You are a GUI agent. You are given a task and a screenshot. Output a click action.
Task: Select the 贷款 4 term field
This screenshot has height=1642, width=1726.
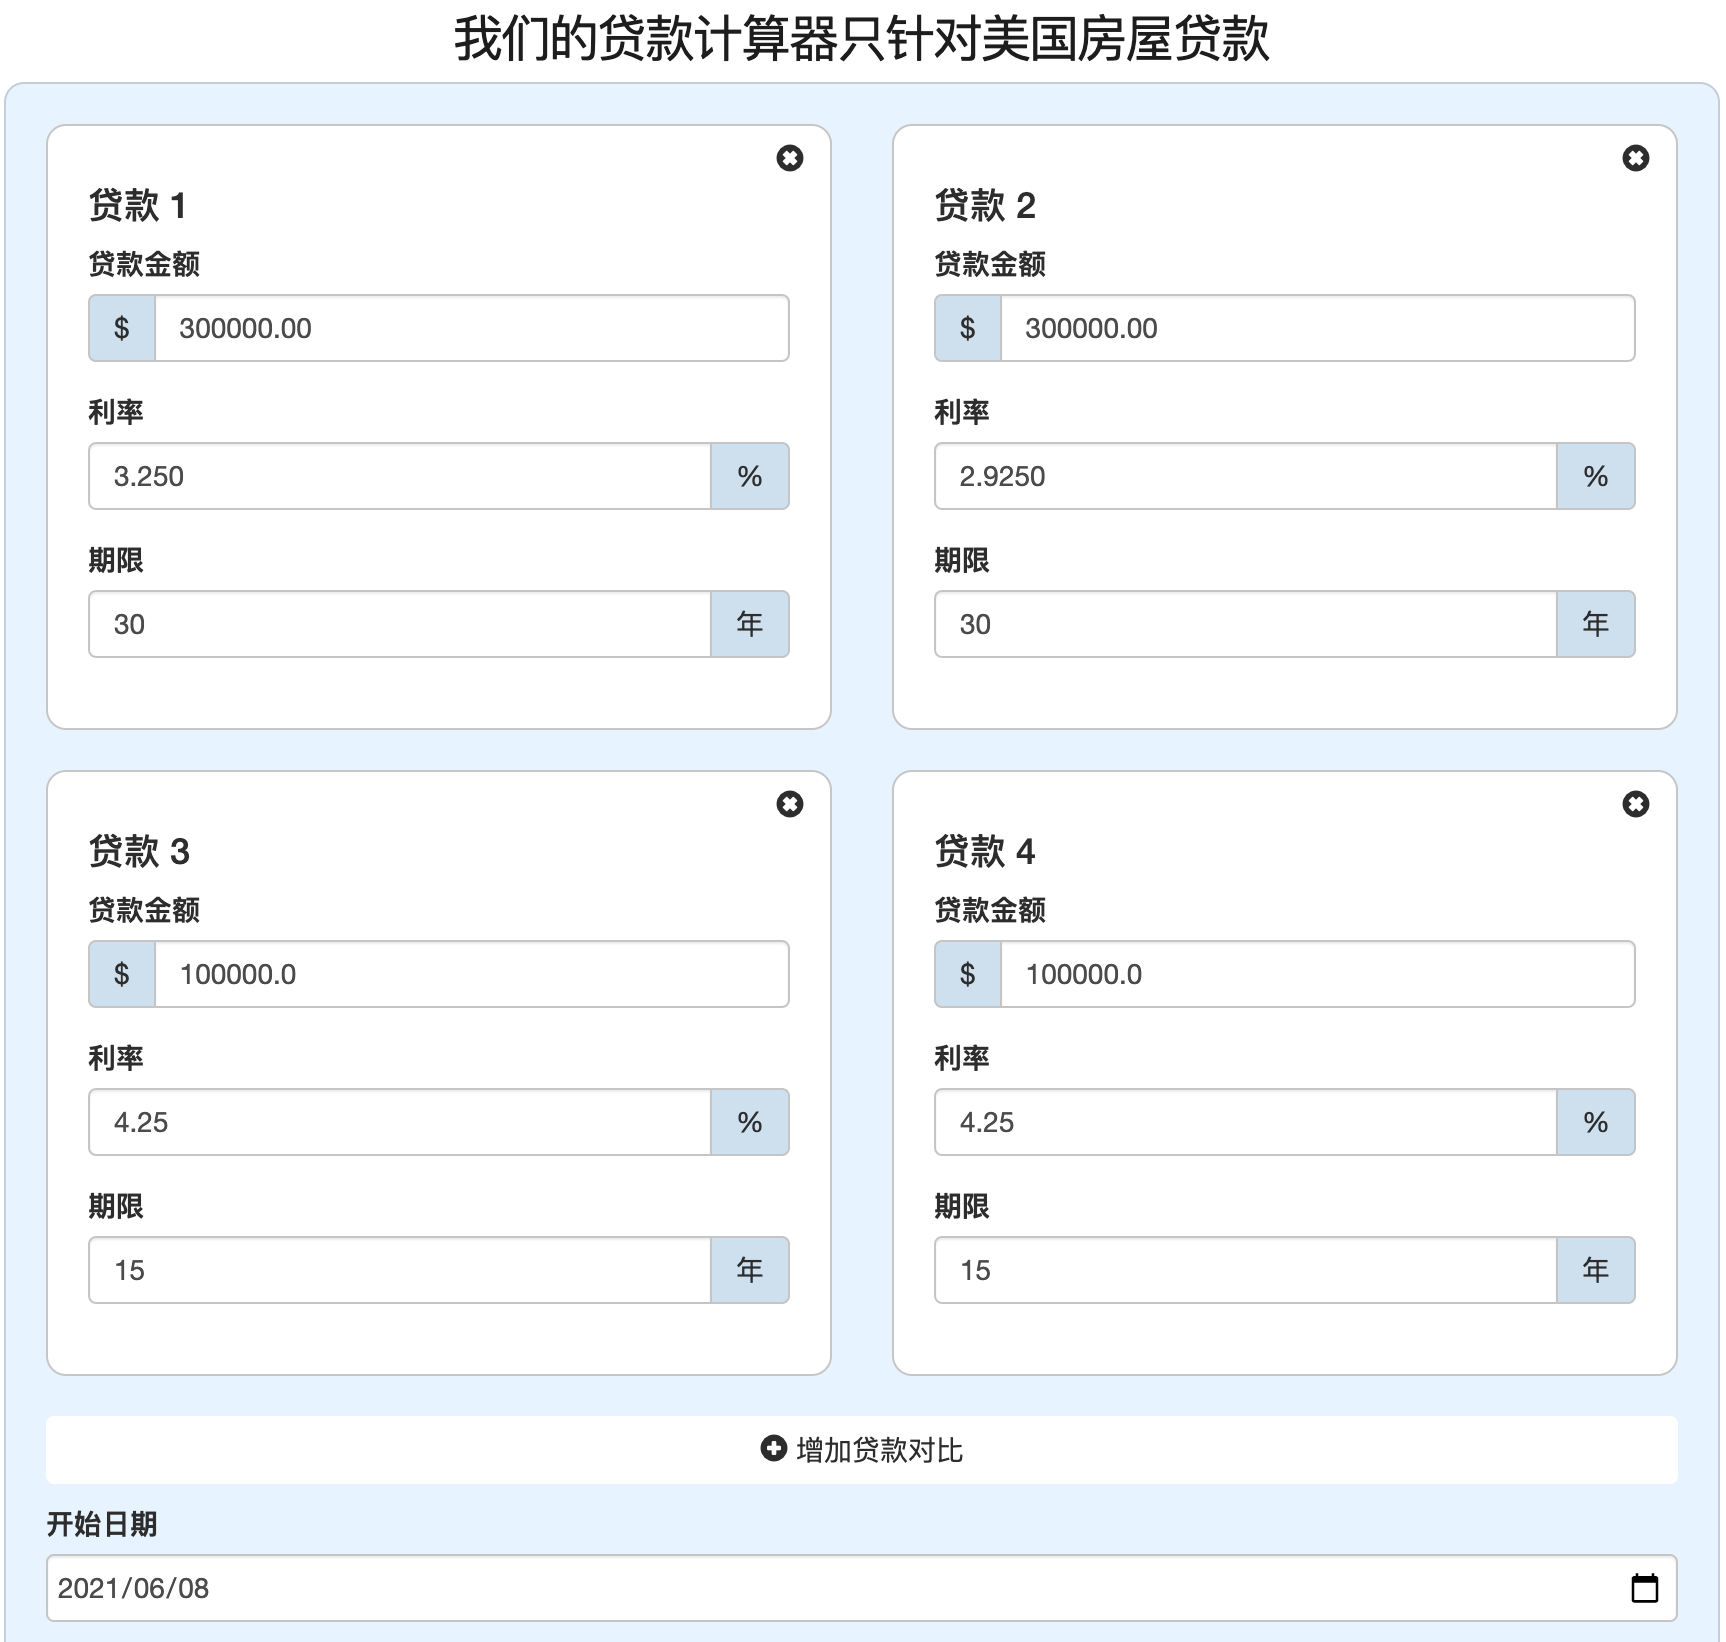[x=1246, y=1270]
